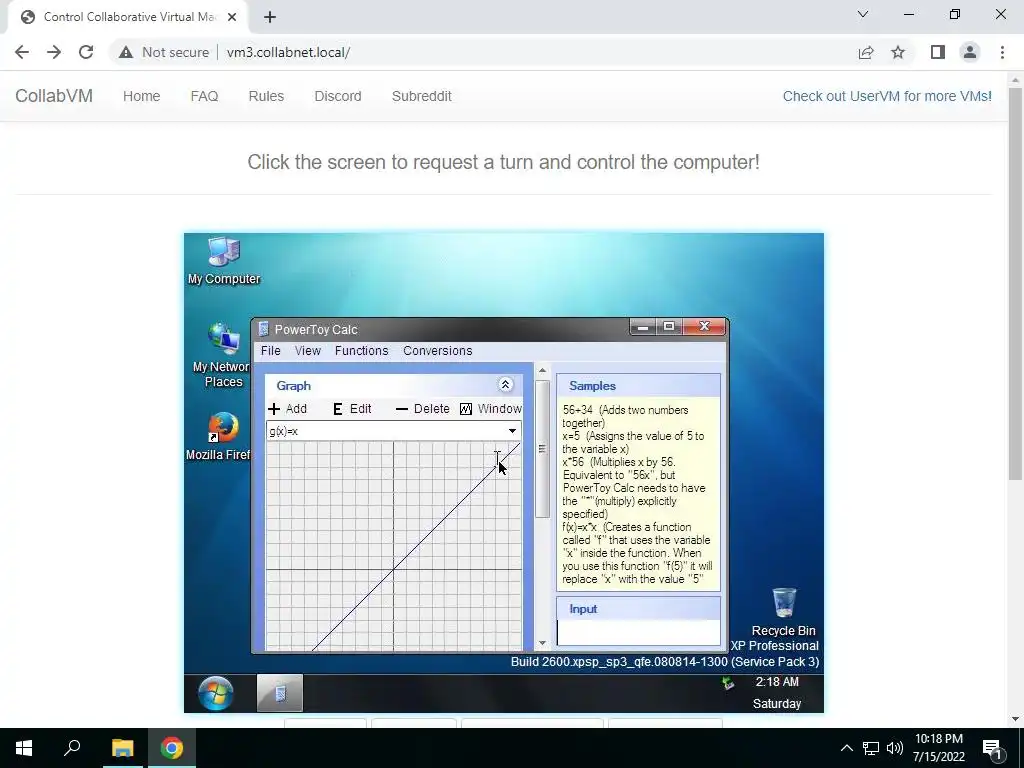Click the splitter grip between Graph and Samples

pos(541,449)
